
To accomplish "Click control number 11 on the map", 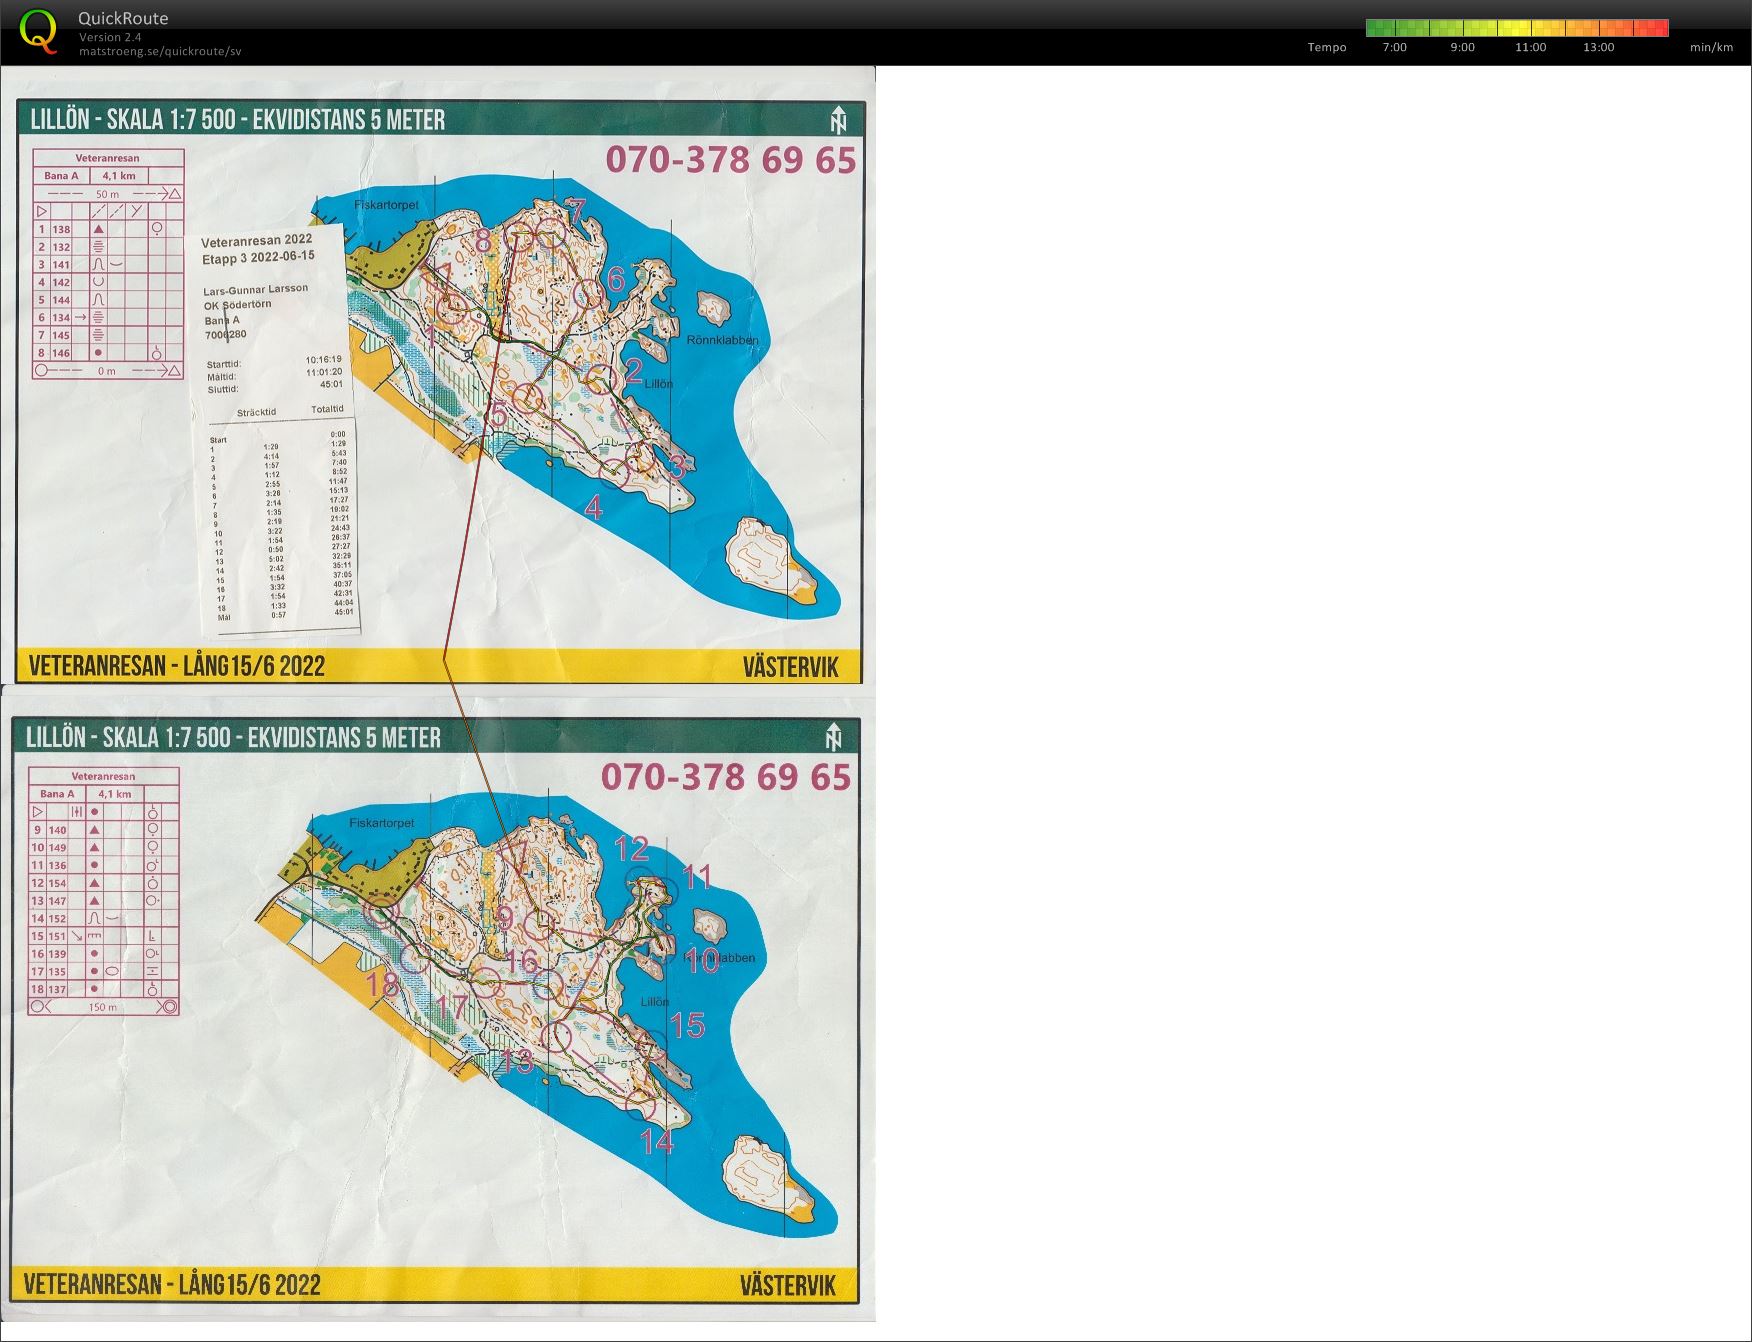I will point(696,877).
